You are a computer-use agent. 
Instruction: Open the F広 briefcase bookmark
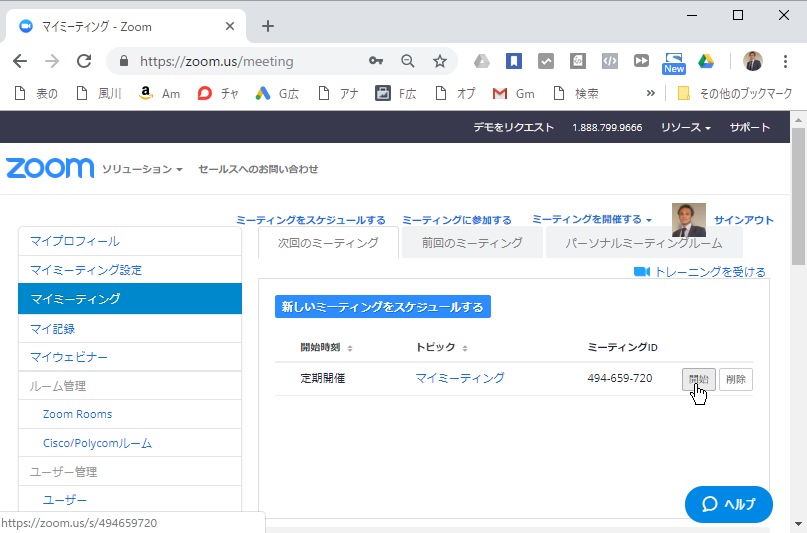(x=395, y=94)
